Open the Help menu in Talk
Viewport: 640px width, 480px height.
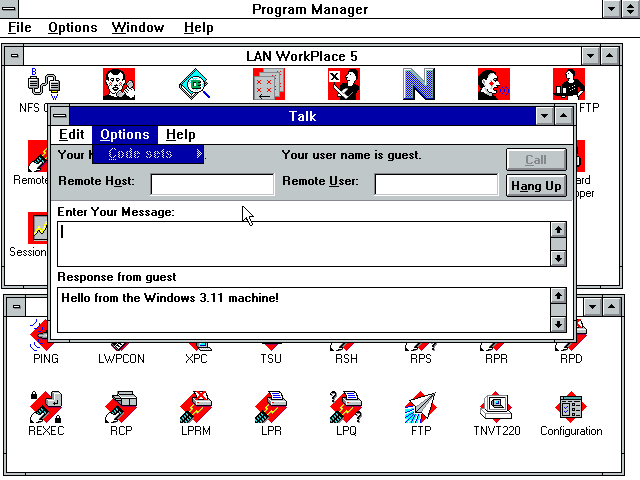181,134
